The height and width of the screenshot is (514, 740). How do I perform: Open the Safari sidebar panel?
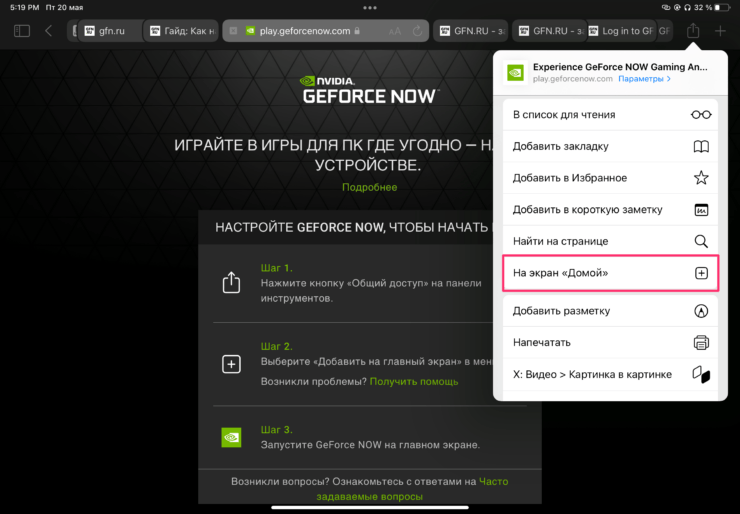tap(22, 31)
